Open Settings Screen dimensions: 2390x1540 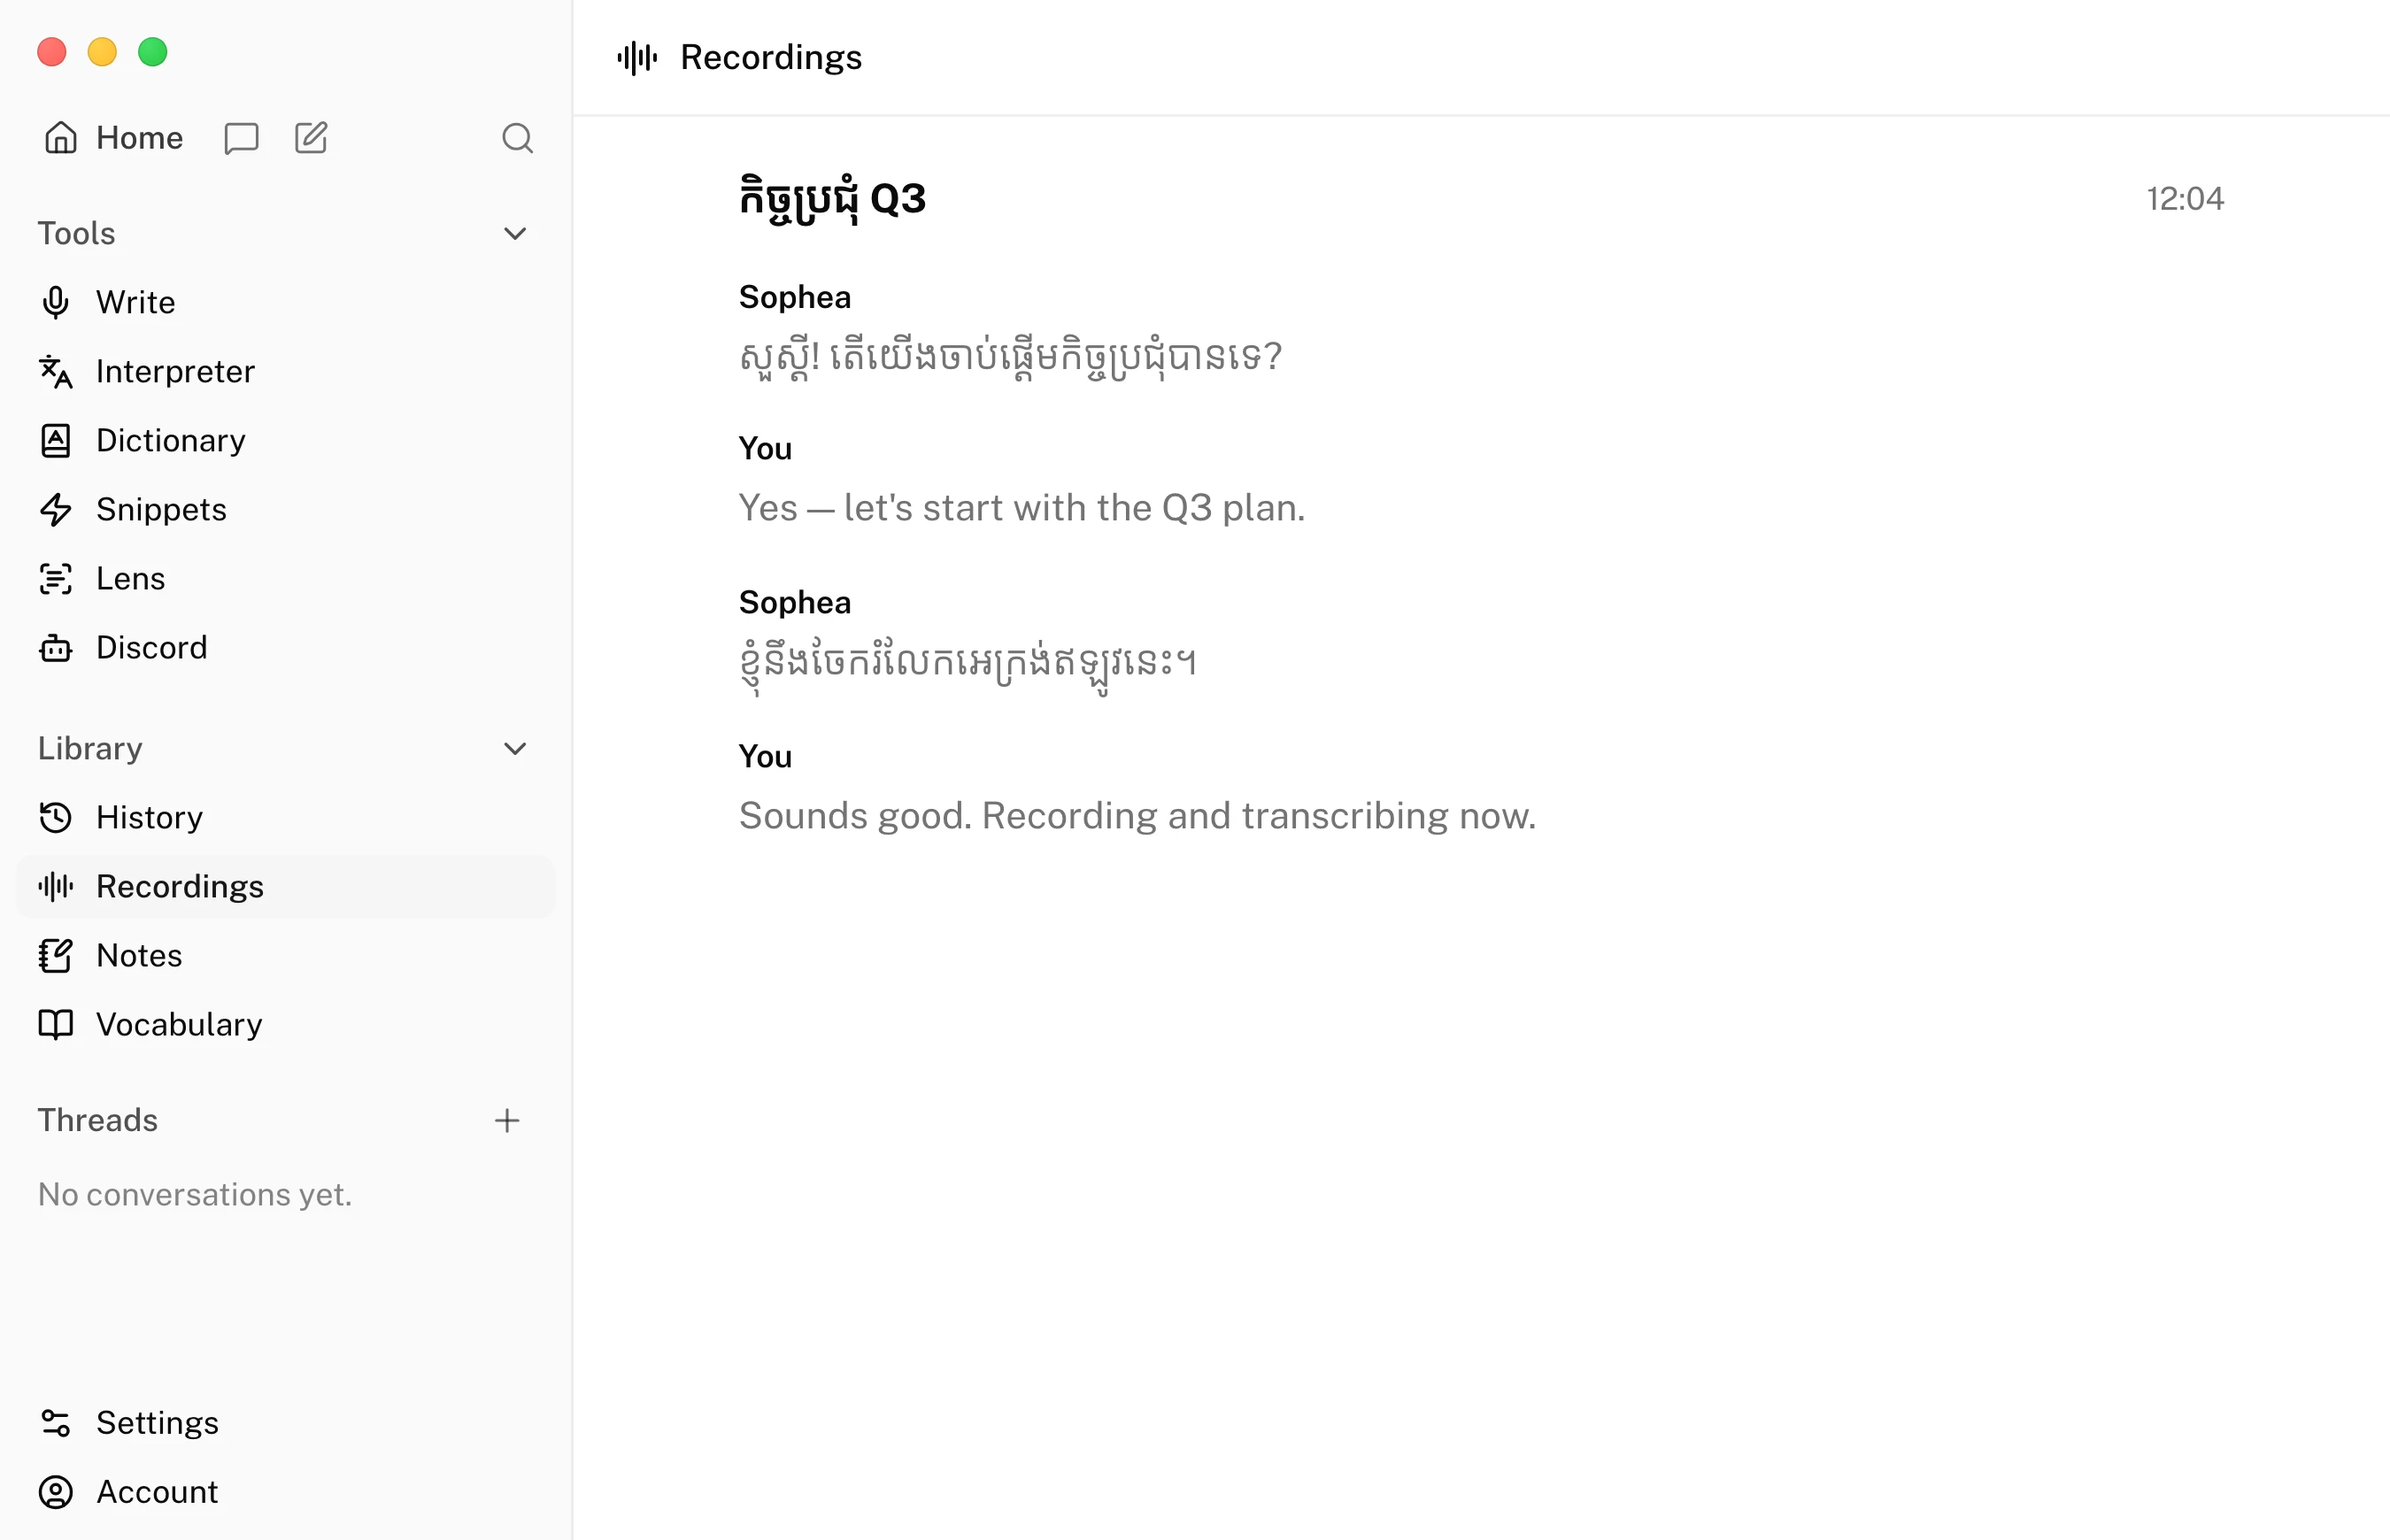[286, 1422]
